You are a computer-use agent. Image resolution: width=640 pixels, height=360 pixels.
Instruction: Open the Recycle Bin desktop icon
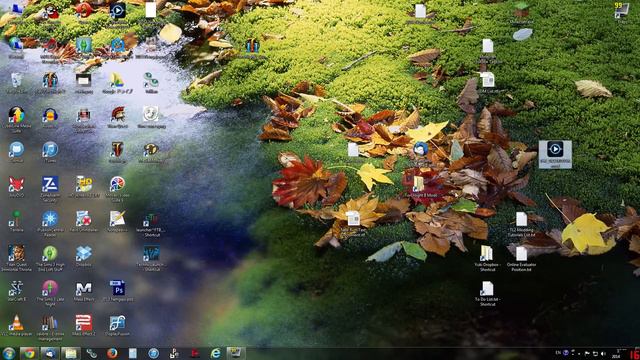click(x=16, y=81)
